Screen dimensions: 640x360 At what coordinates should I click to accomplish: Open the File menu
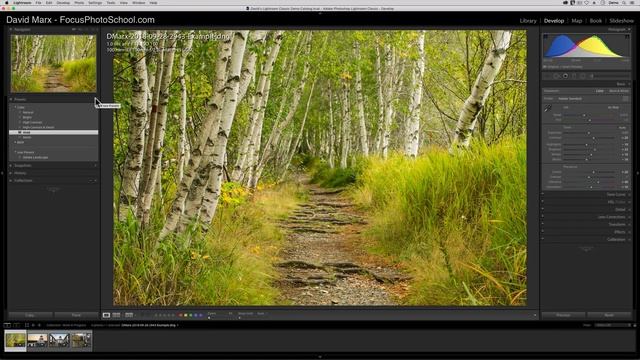38,3
